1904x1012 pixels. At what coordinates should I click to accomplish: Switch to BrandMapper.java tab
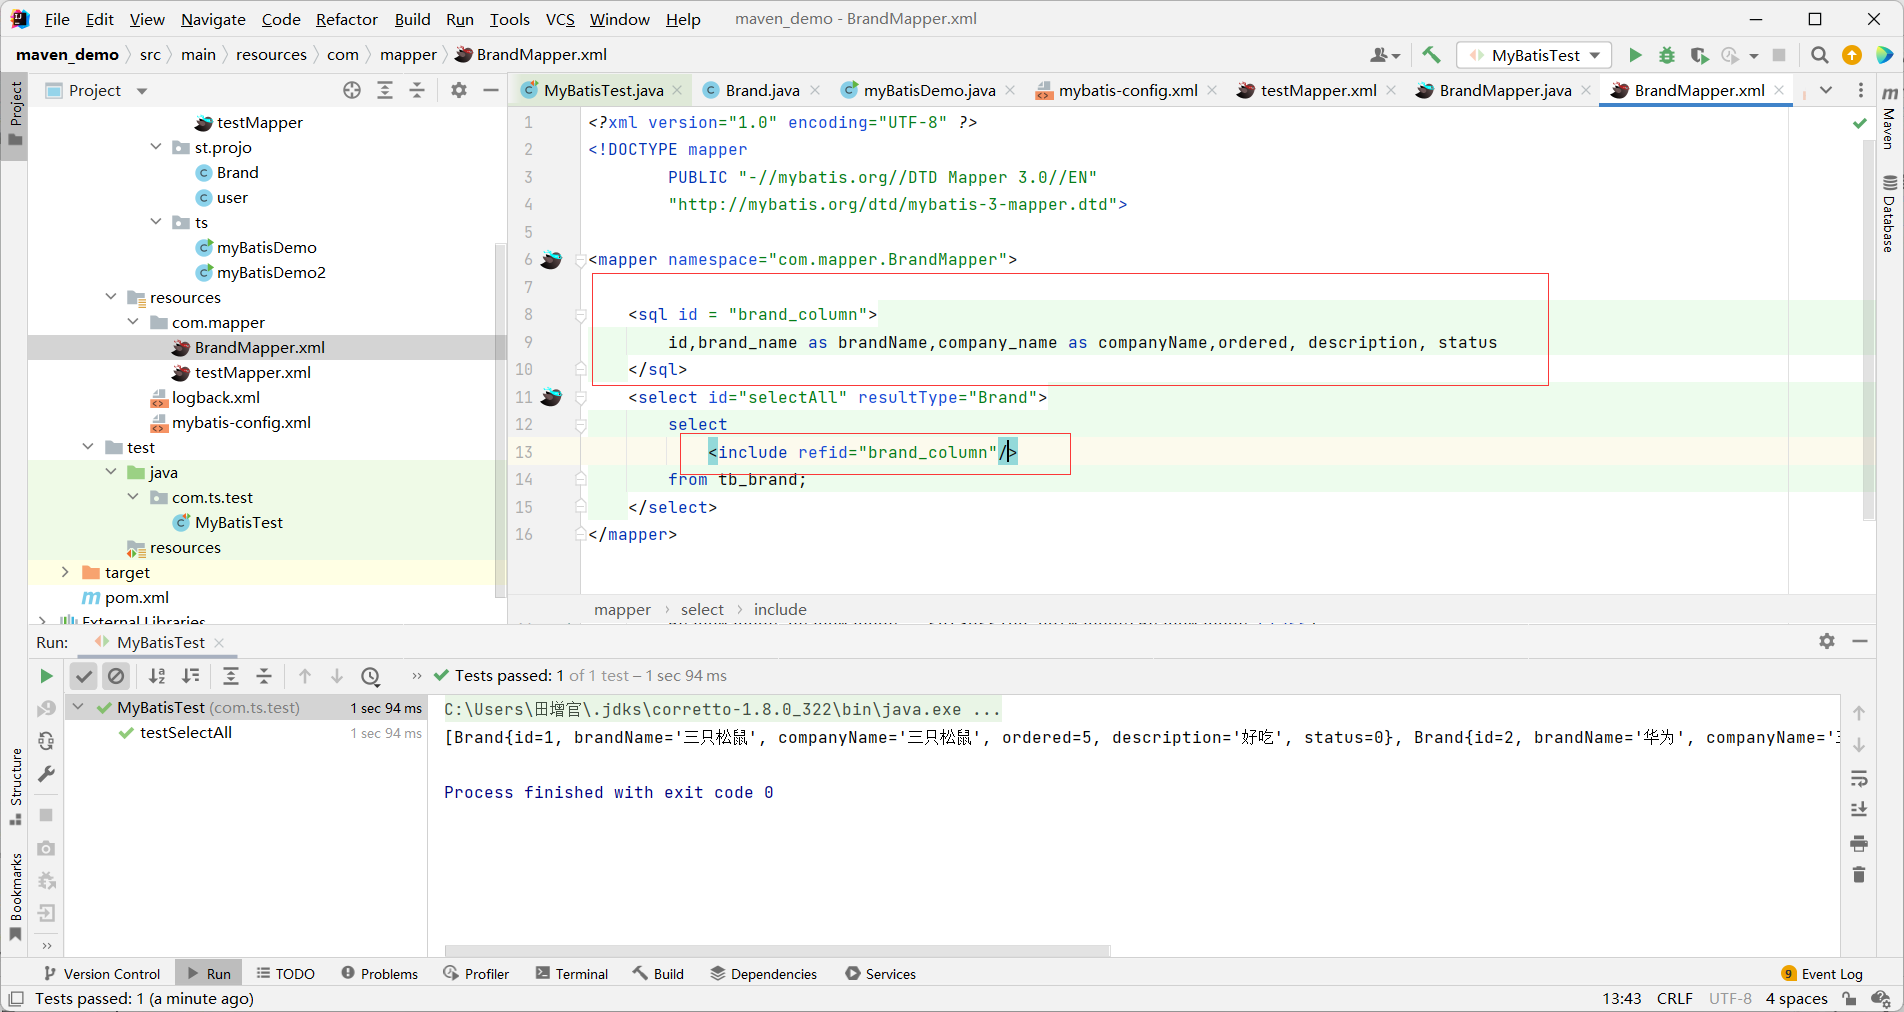[x=1505, y=90]
